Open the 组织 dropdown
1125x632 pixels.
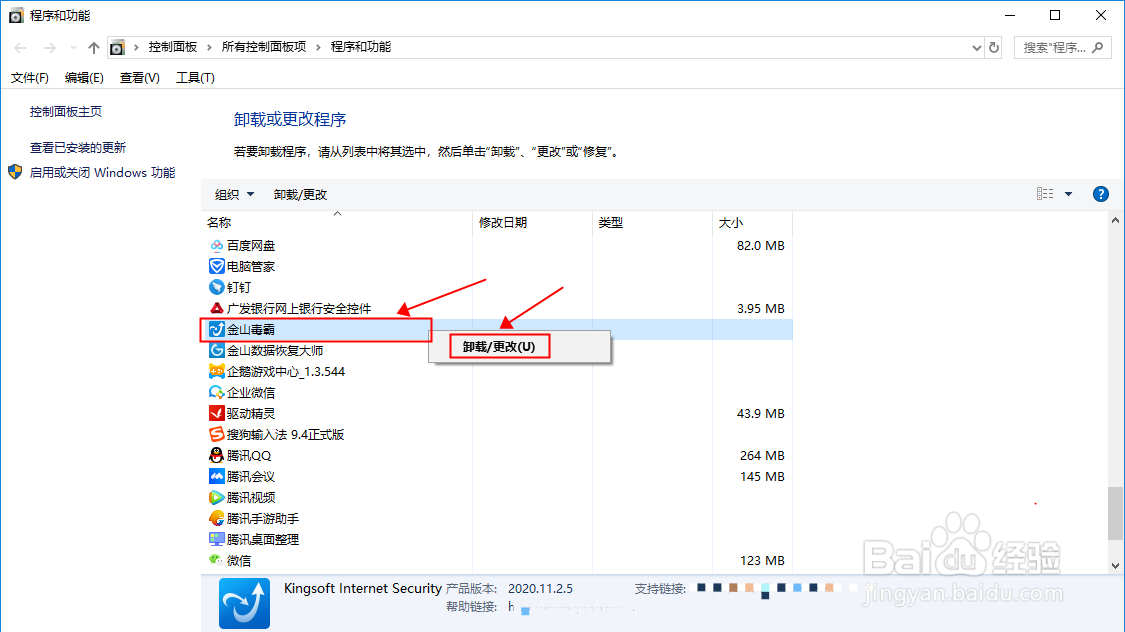point(234,194)
